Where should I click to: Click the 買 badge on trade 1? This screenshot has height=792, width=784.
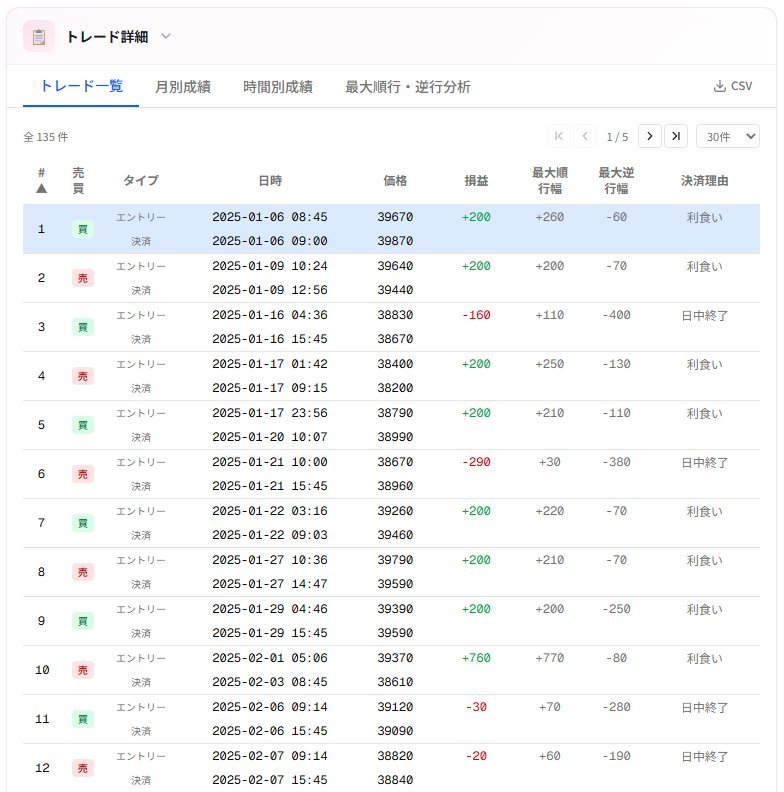[x=83, y=230]
